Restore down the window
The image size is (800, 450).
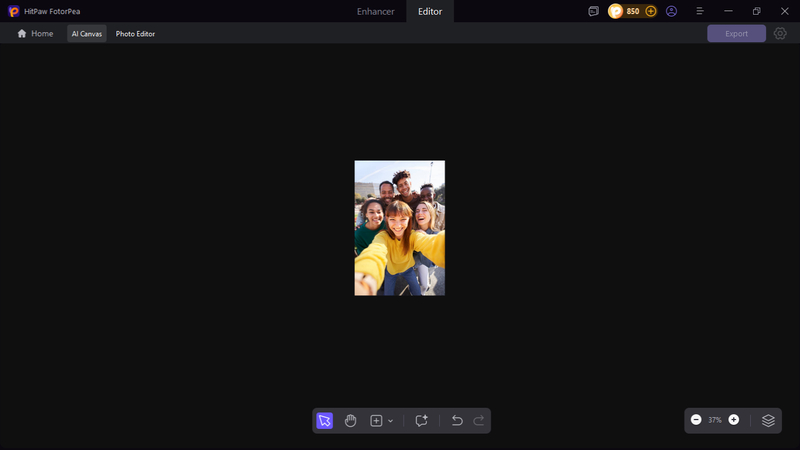(757, 11)
